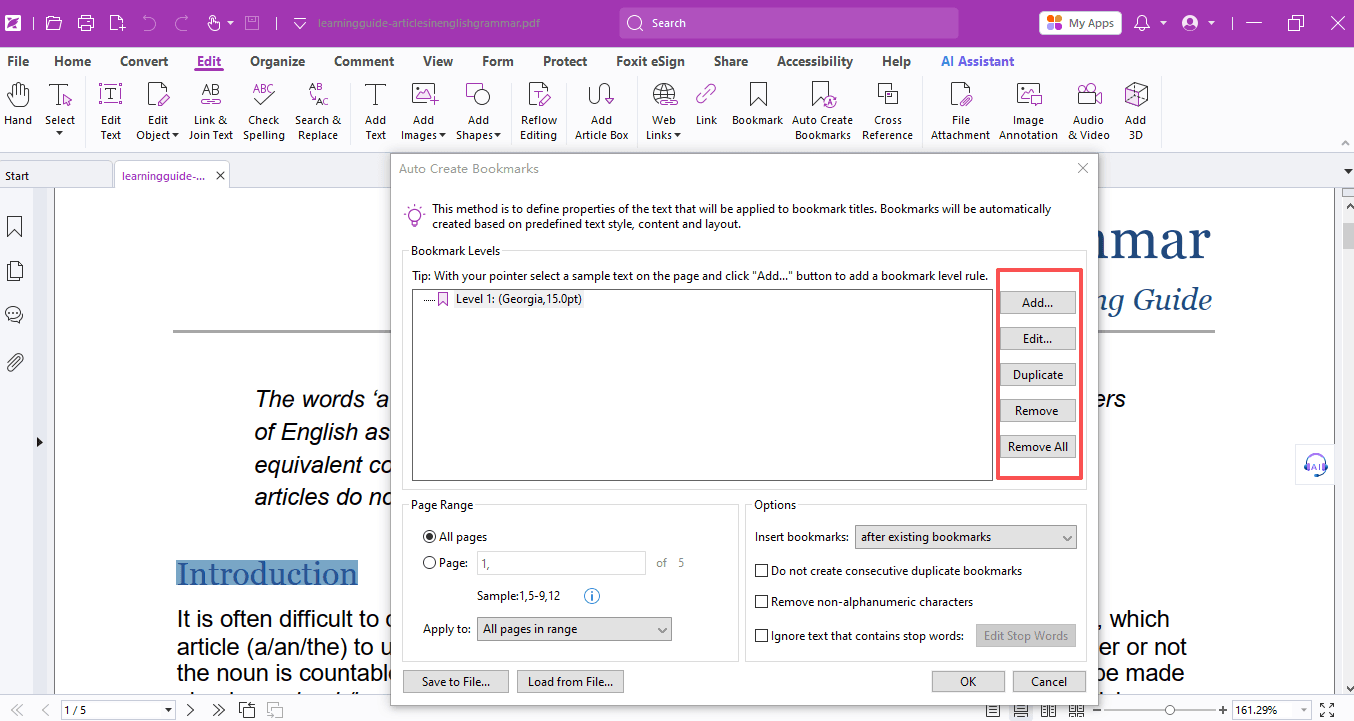Screen dimensions: 1354x721
Task: Open the Apply to dropdown
Action: 575,629
